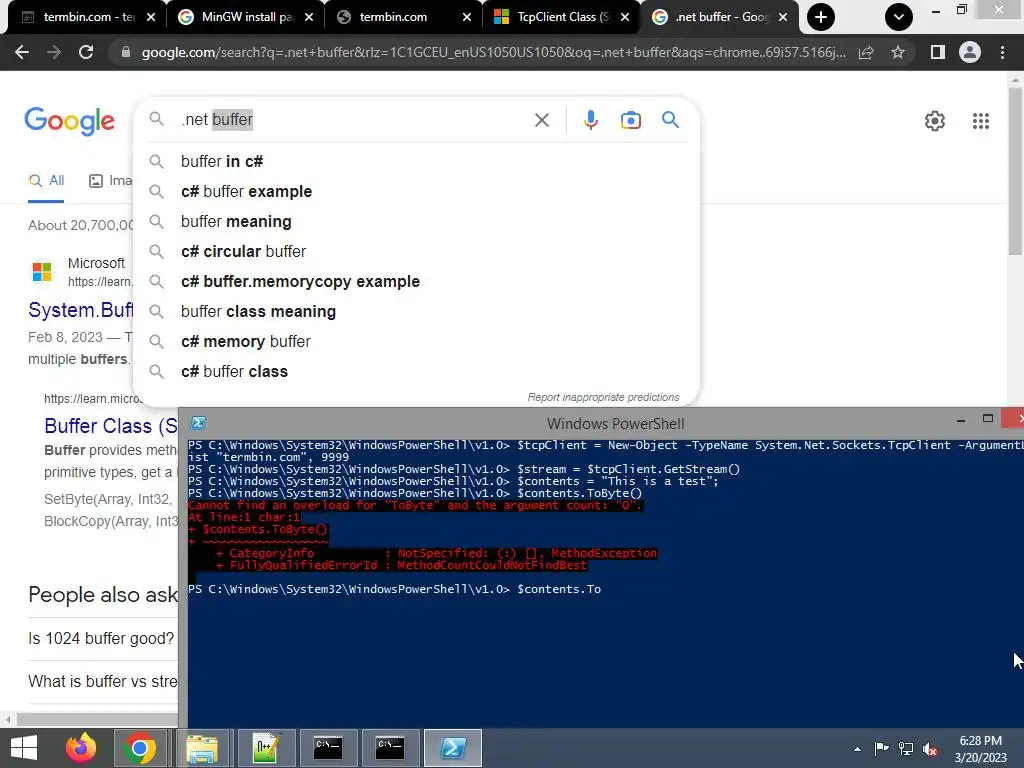Open Chrome side panel icon
The width and height of the screenshot is (1024, 768).
tap(938, 52)
